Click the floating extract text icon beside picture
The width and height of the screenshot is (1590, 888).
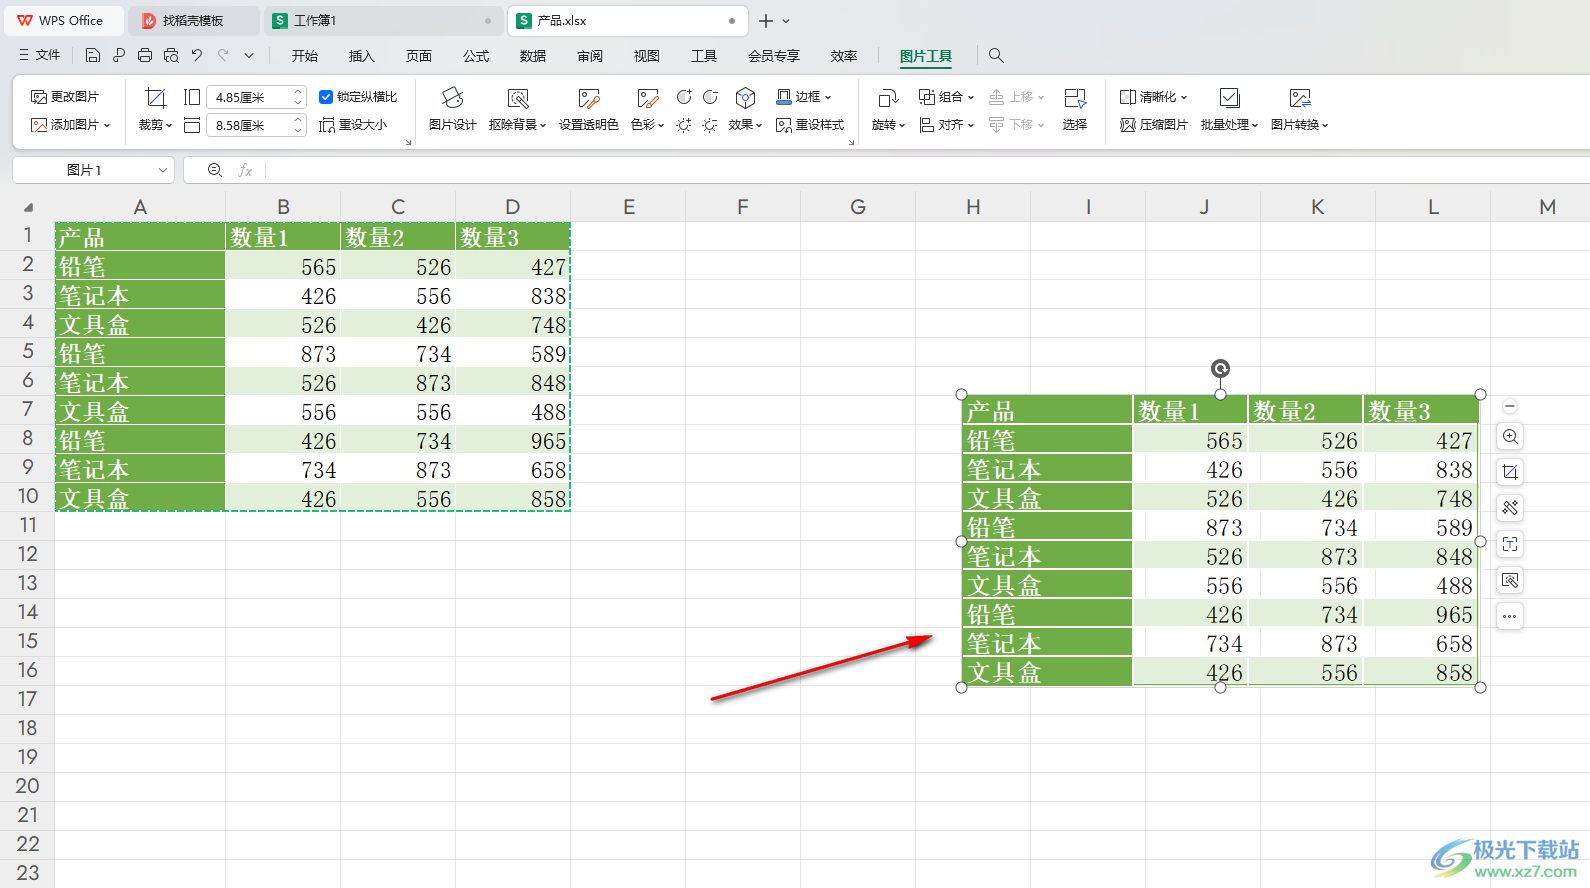1510,544
